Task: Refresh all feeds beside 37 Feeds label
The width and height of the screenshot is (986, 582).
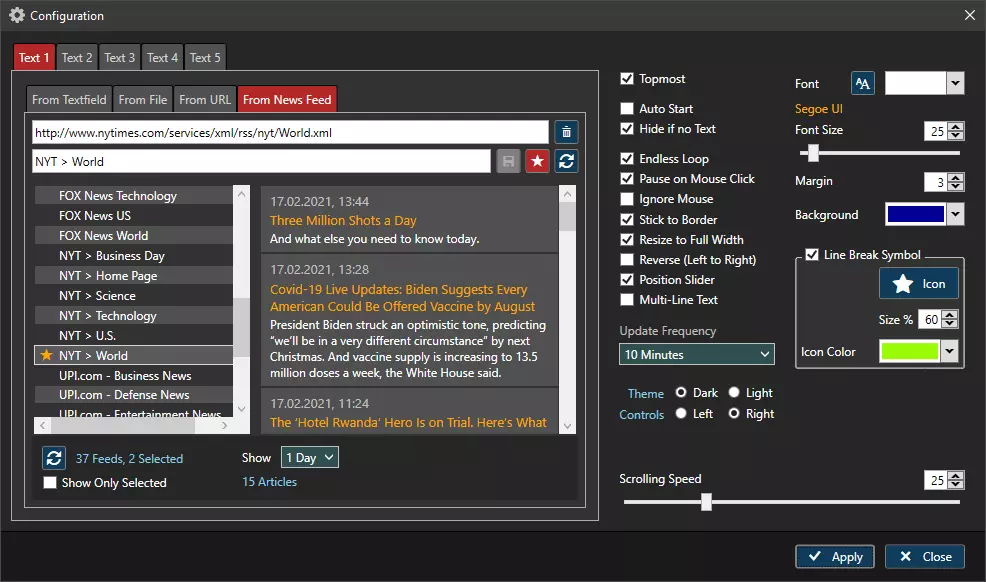Action: tap(54, 458)
